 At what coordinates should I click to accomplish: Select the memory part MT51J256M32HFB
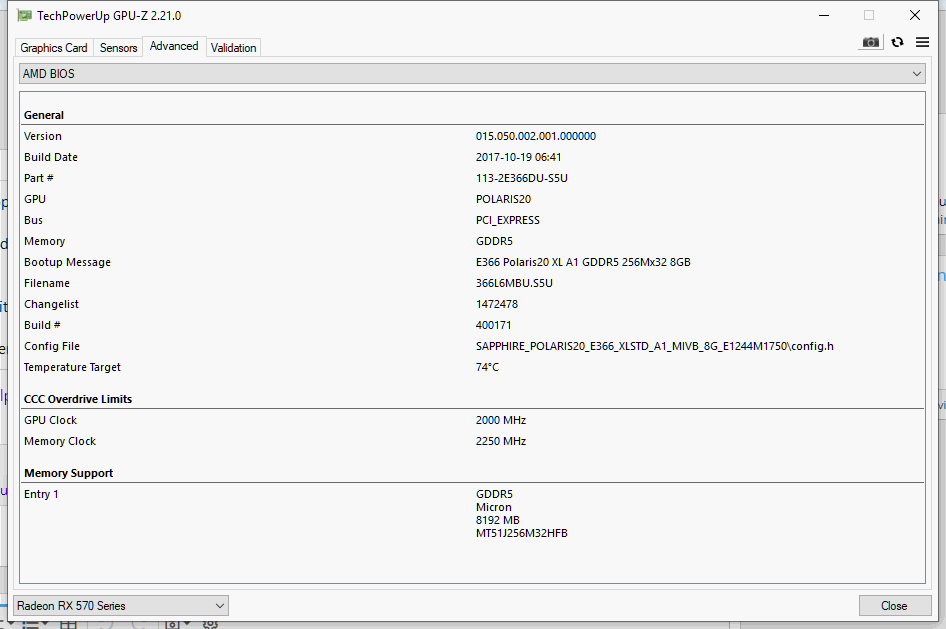tap(521, 533)
